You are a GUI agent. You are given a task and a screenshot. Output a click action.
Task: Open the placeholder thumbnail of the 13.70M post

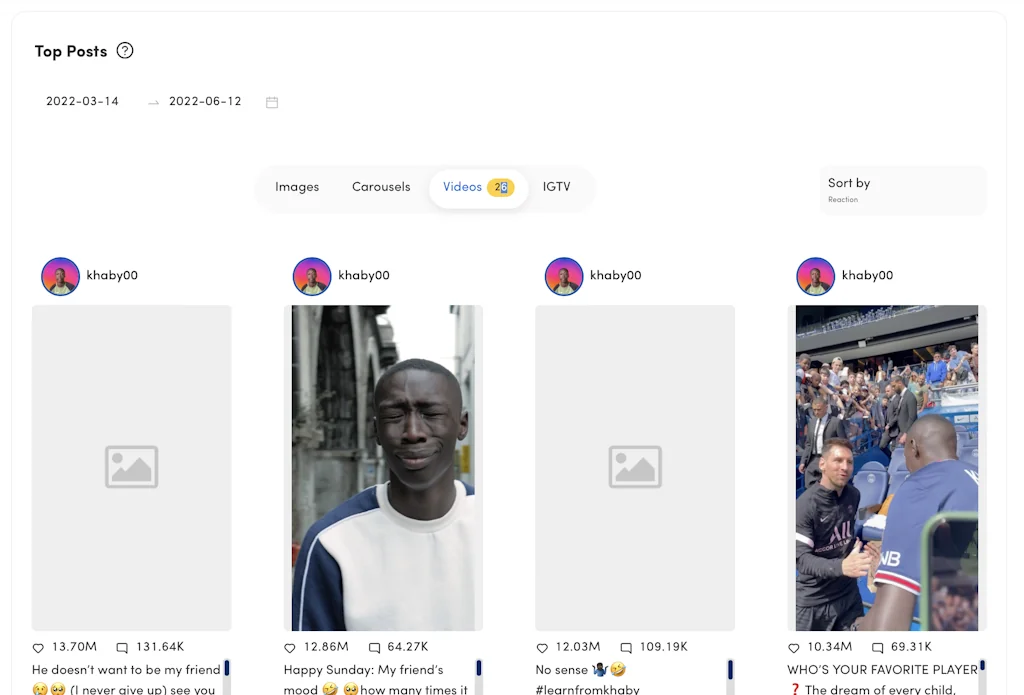tap(131, 468)
